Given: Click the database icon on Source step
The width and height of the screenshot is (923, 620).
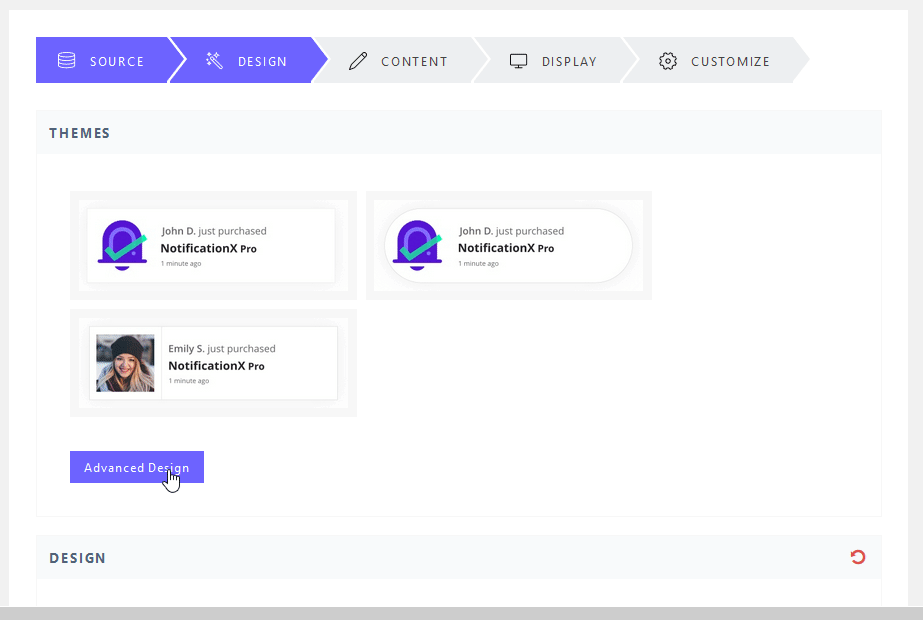Looking at the screenshot, I should (67, 61).
